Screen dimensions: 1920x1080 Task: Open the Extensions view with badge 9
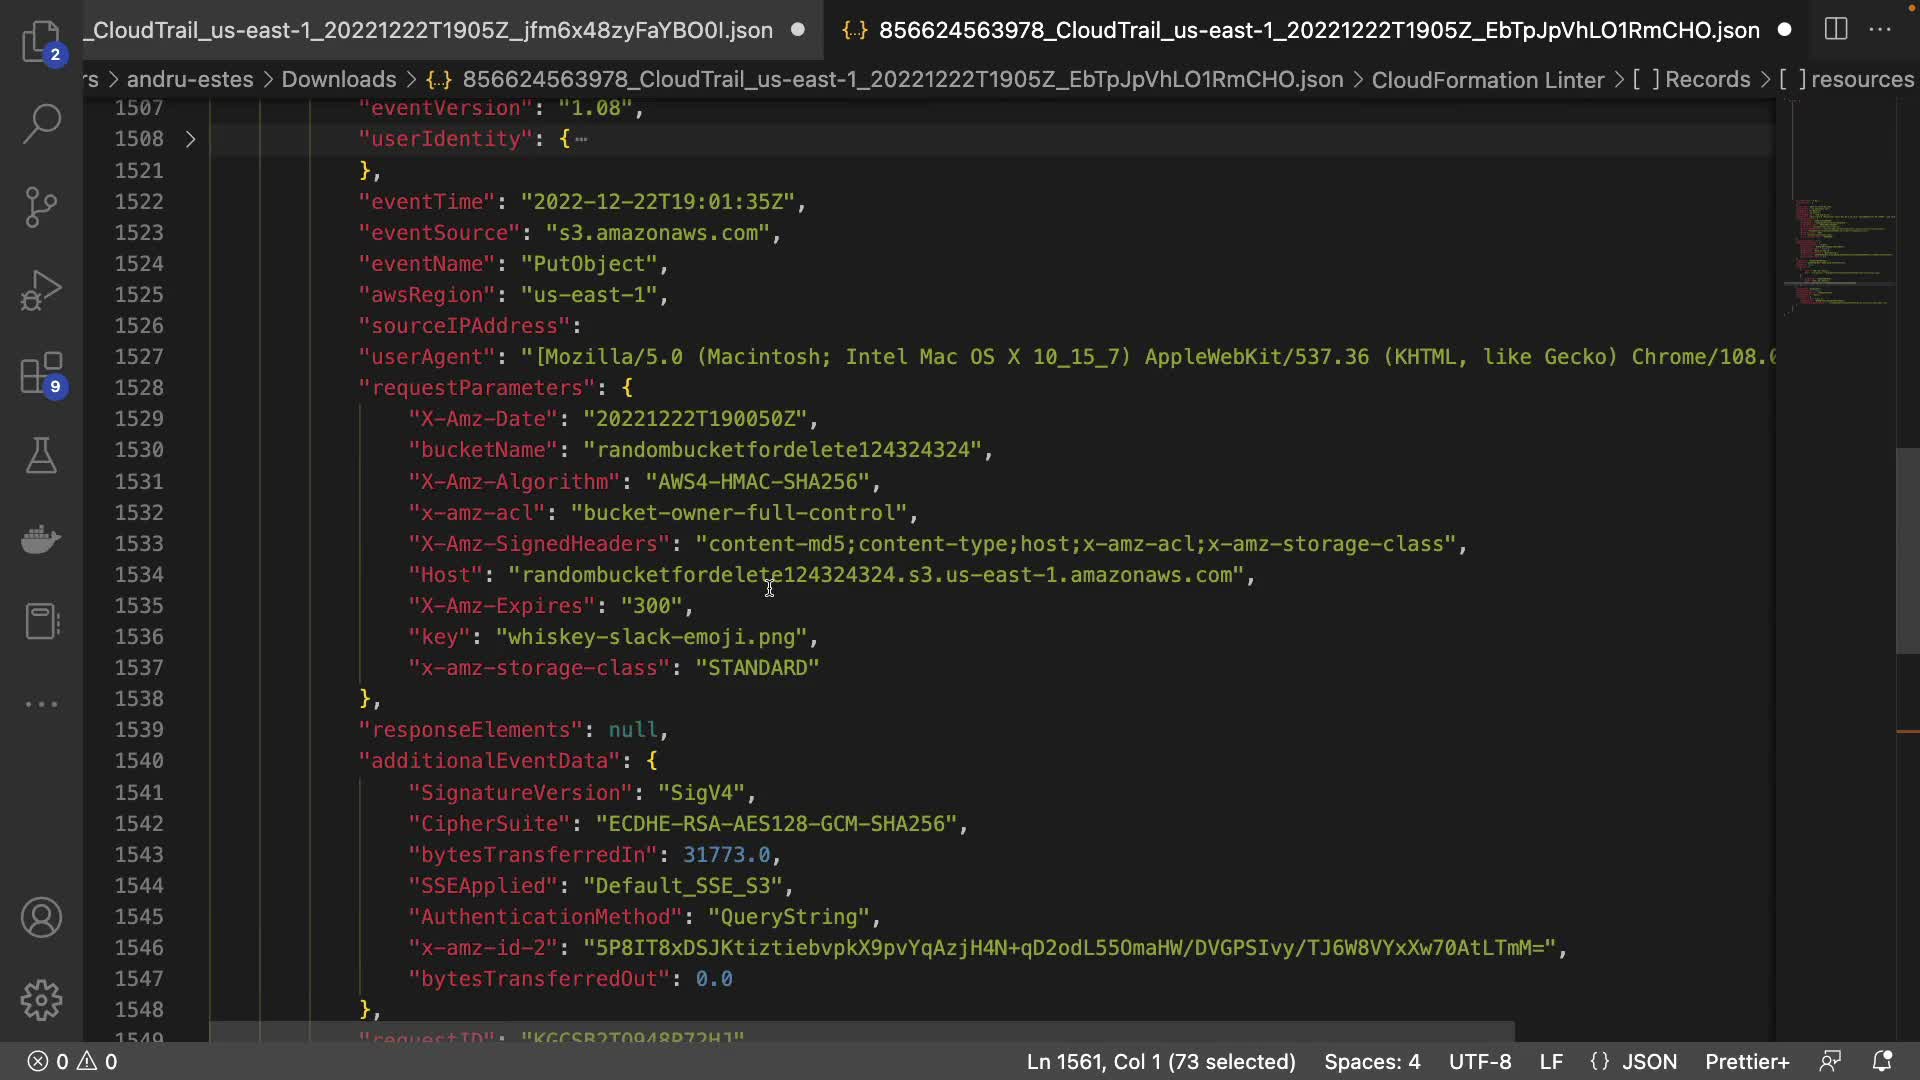coord(41,374)
